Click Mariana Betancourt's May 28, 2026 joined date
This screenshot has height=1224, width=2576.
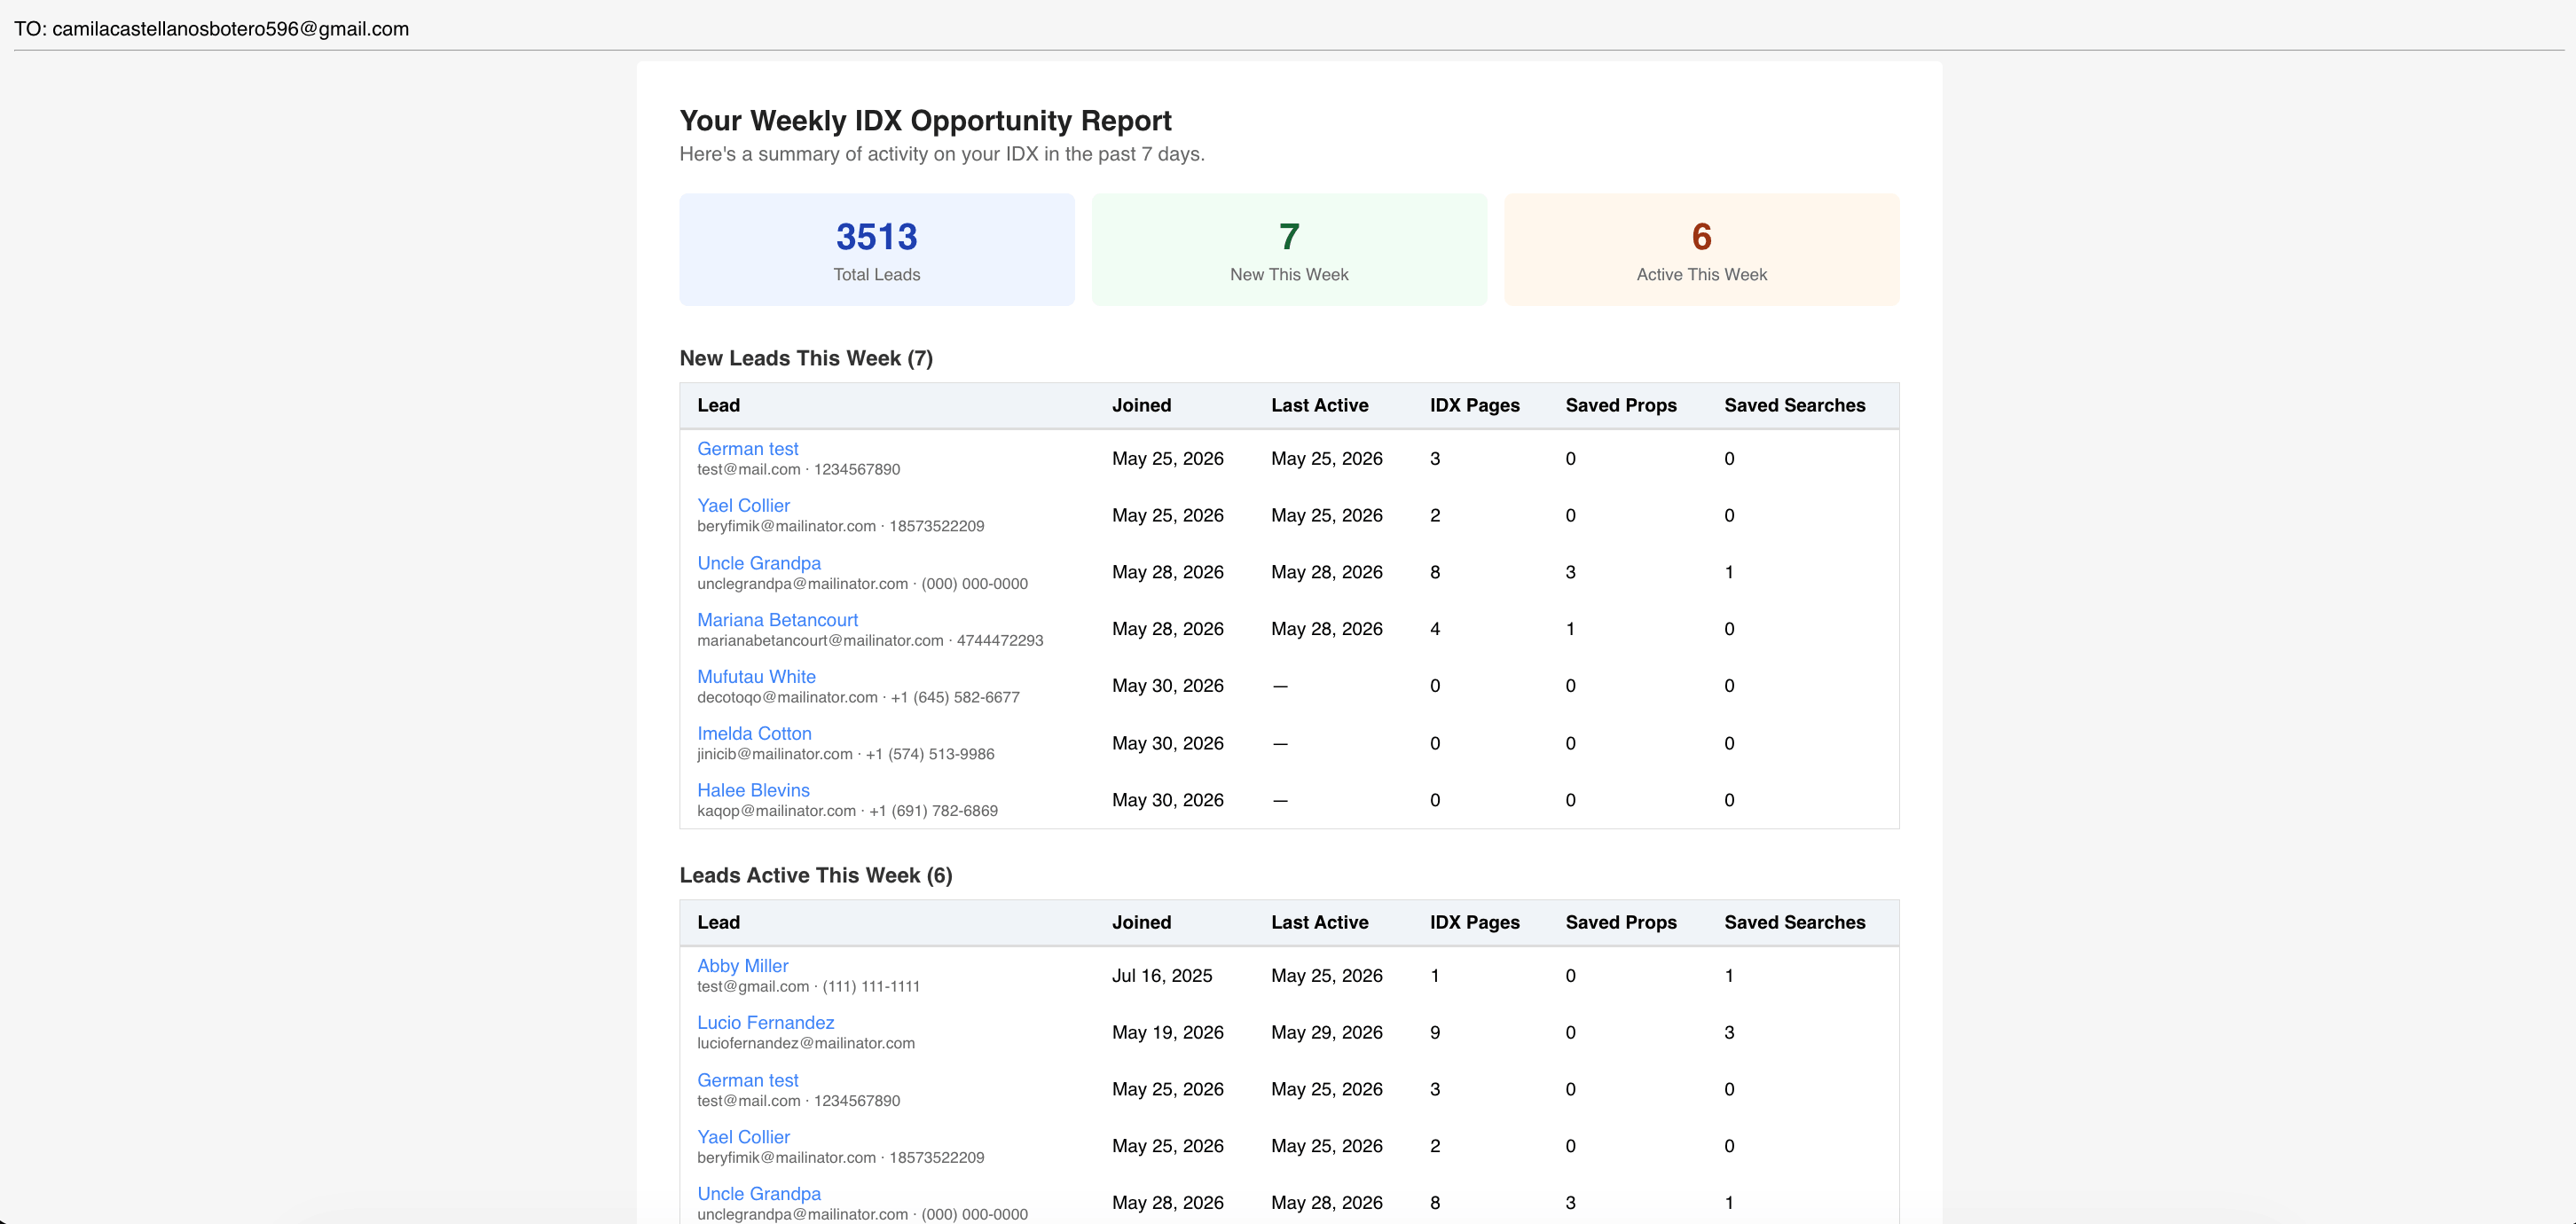(x=1168, y=629)
